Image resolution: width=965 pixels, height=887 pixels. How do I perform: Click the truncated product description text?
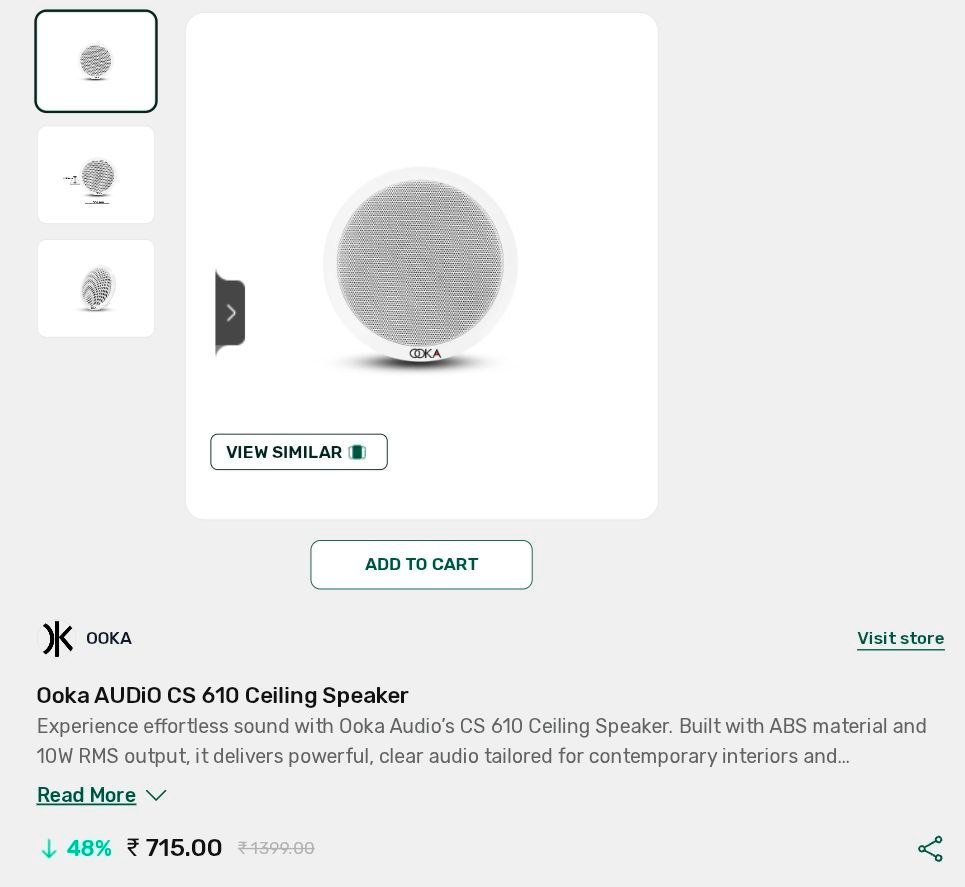point(481,741)
